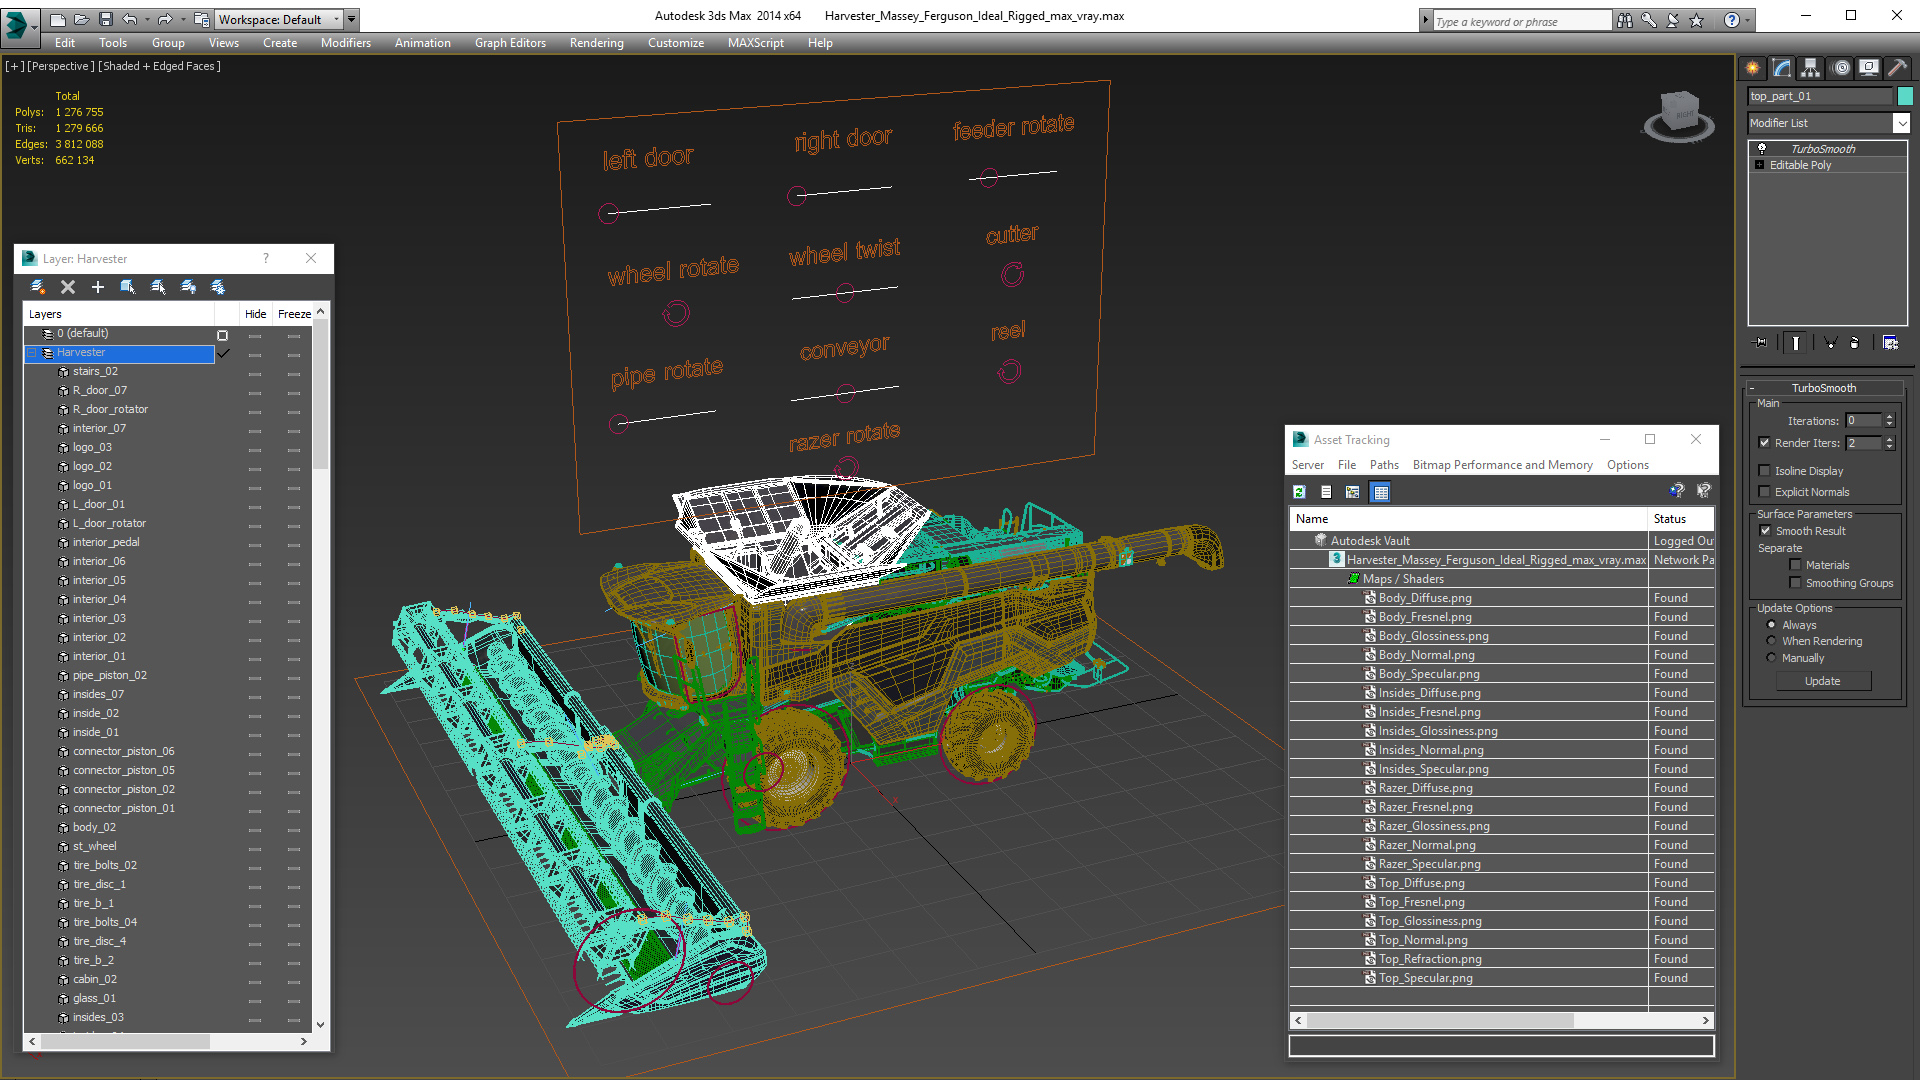Open Bitmap Performance and Memory menu

1502,465
